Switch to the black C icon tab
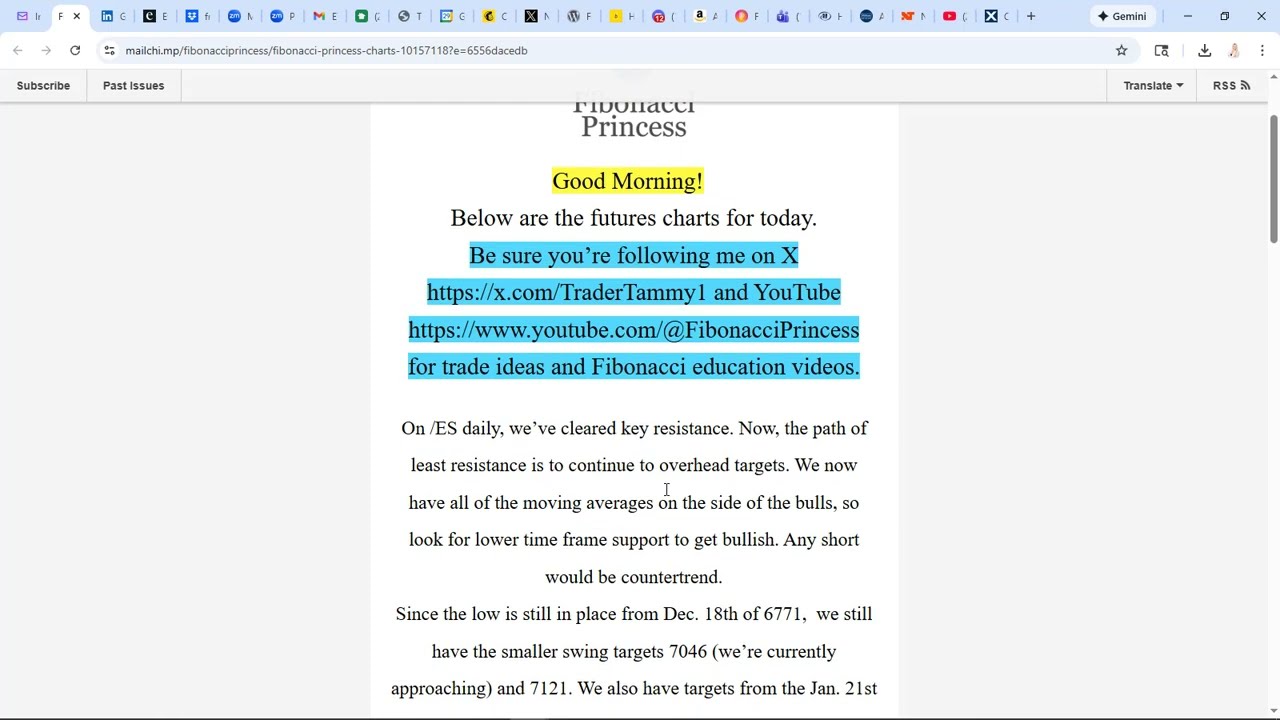The height and width of the screenshot is (720, 1280). [x=156, y=16]
